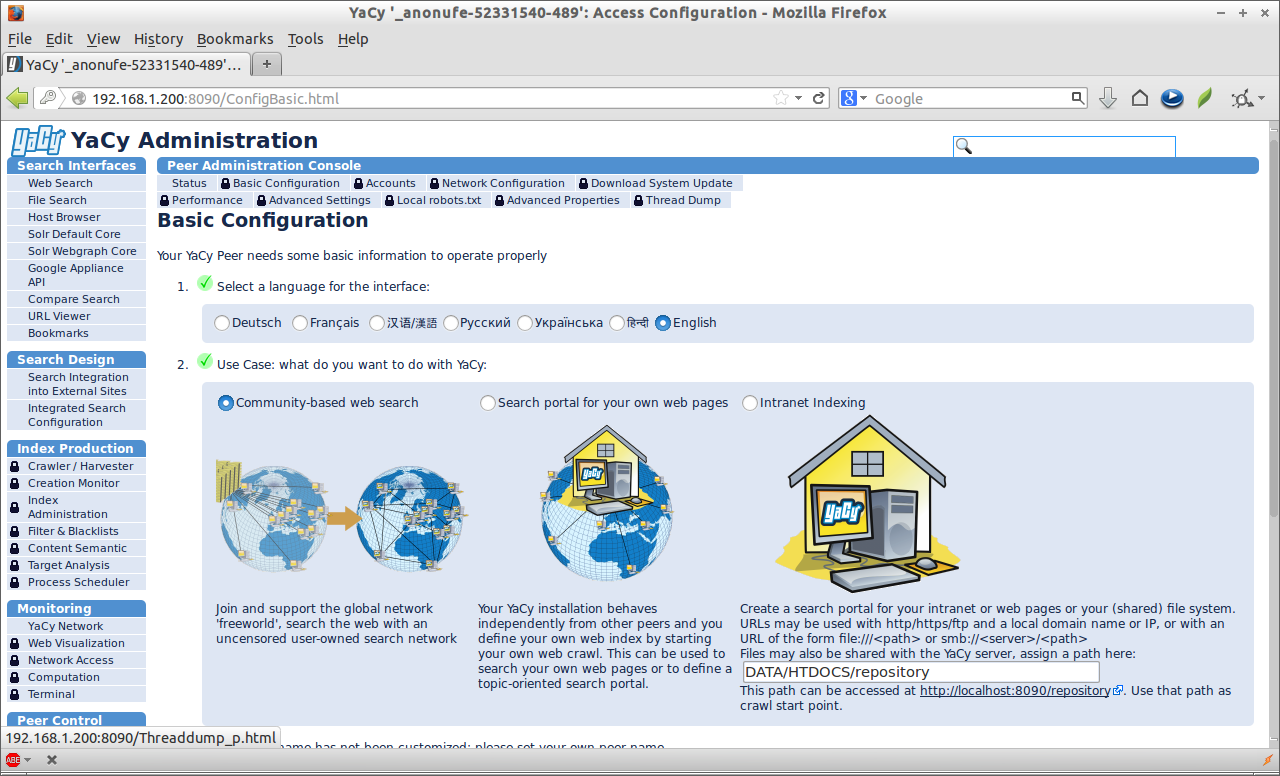Click the lock icon beside Terminal
Viewport: 1280px width, 776px height.
click(15, 695)
